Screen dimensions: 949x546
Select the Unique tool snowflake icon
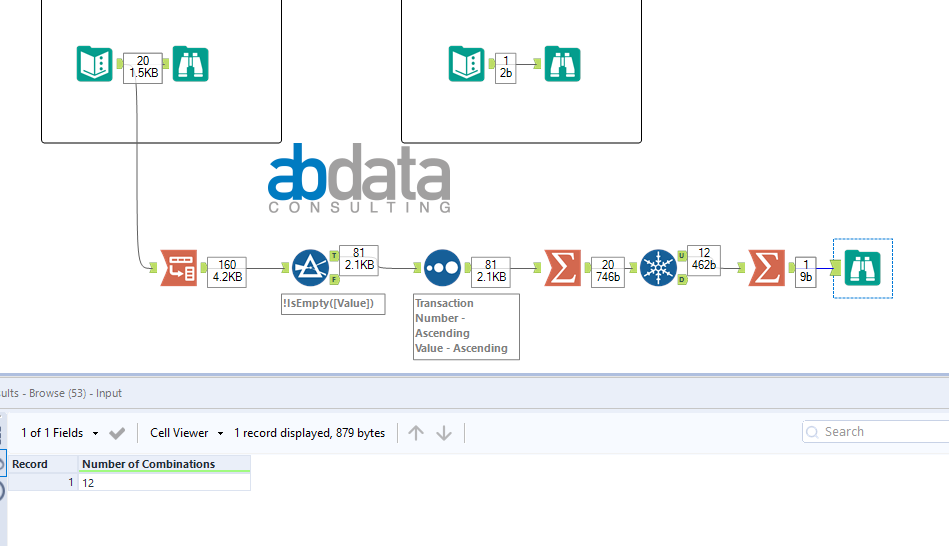point(658,268)
